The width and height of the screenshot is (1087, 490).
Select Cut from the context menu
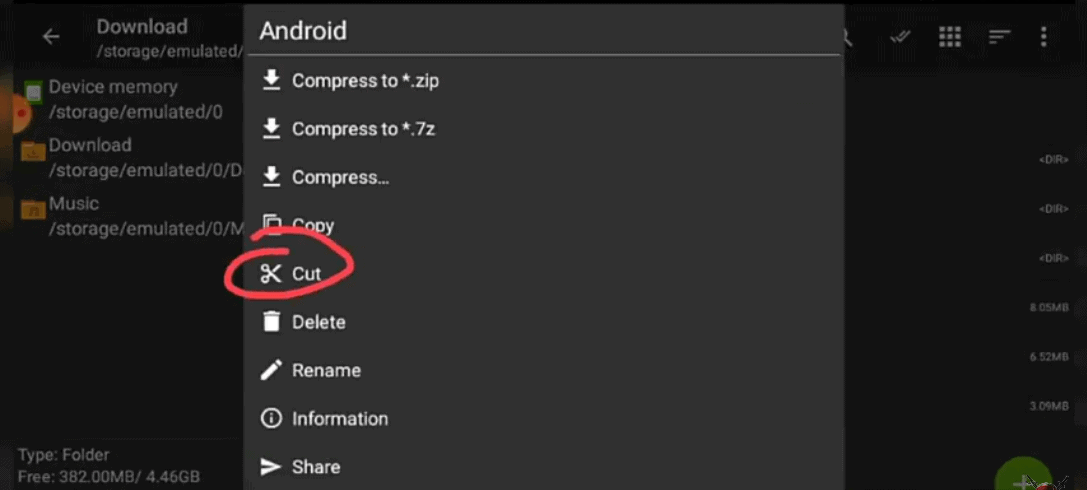coord(544,274)
